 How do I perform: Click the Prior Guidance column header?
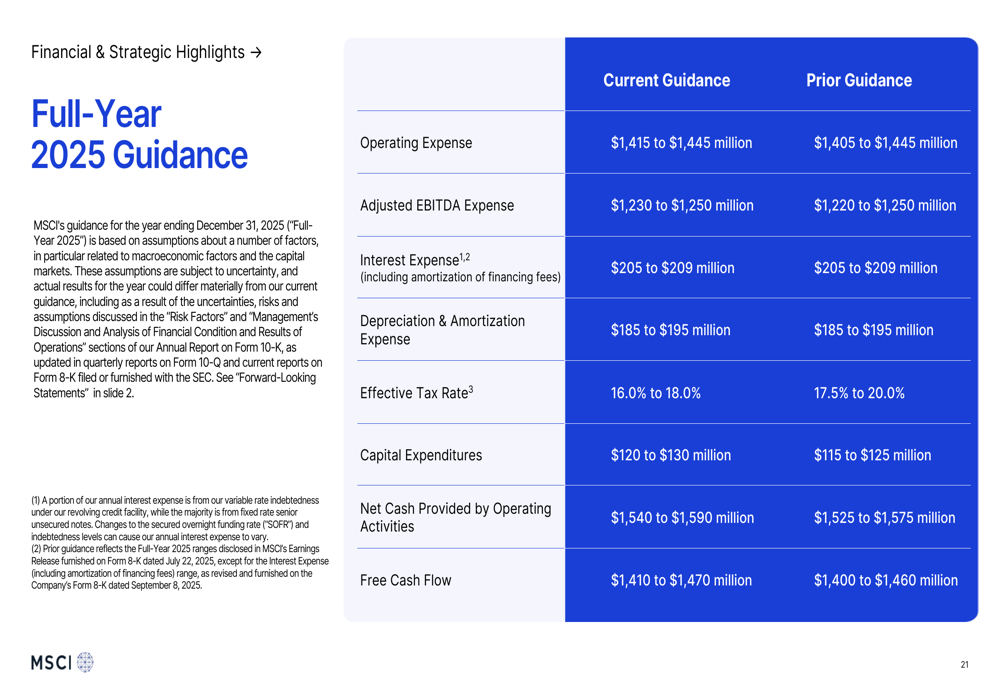pyautogui.click(x=859, y=80)
